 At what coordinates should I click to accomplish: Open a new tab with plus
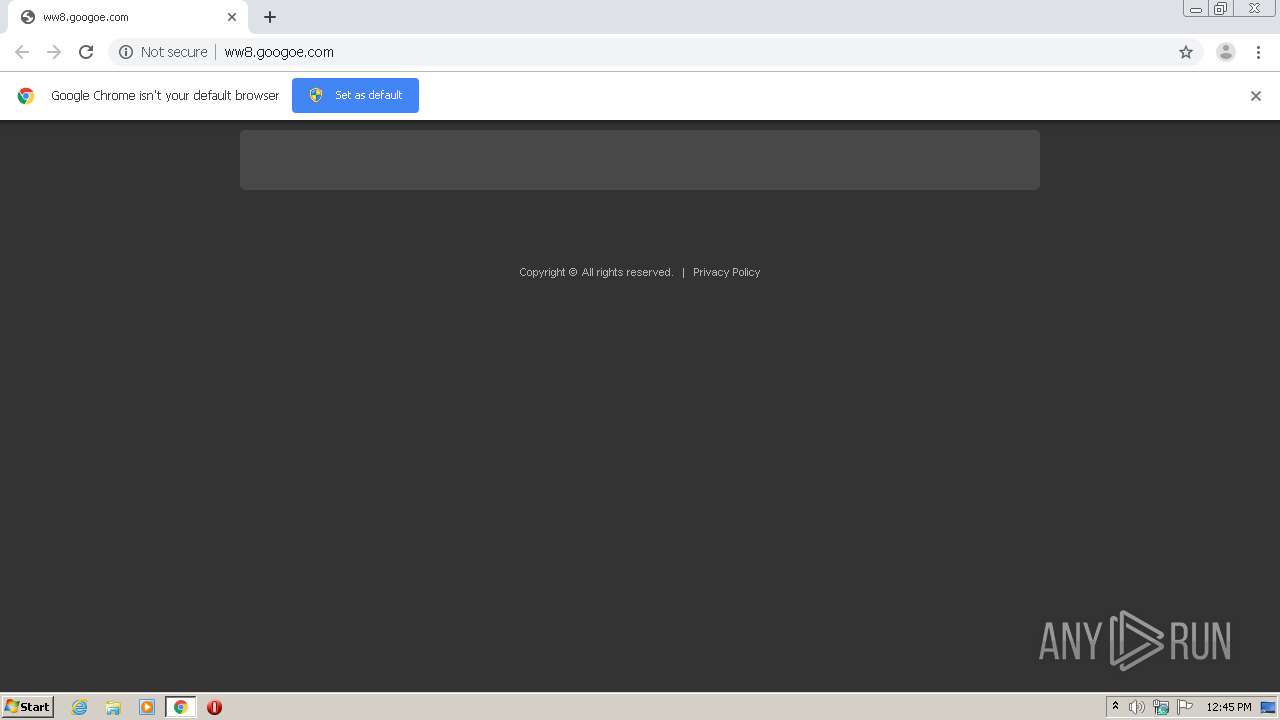270,17
